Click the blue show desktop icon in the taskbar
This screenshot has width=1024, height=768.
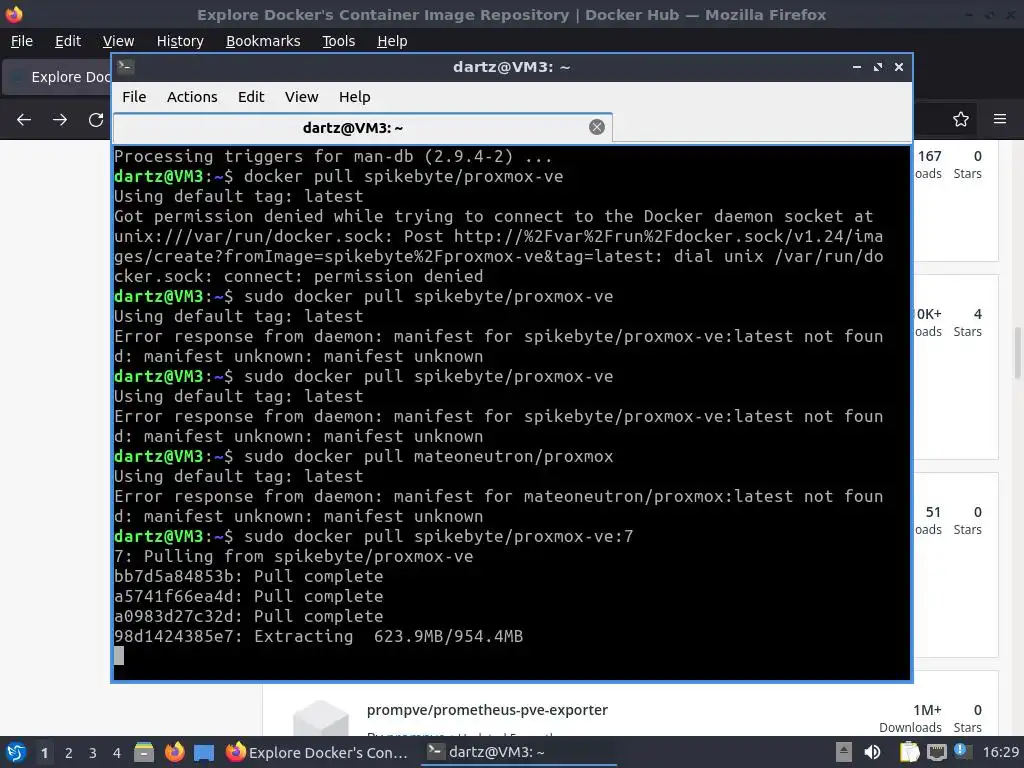(x=204, y=753)
